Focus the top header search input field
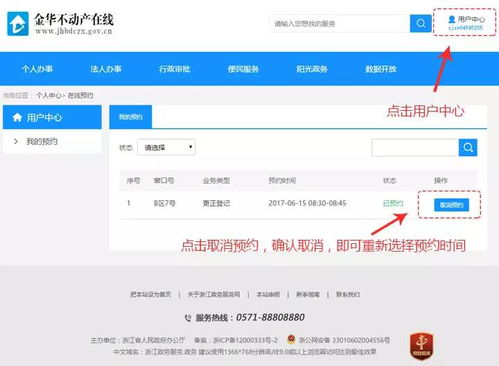Image resolution: width=499 pixels, height=366 pixels. click(340, 23)
